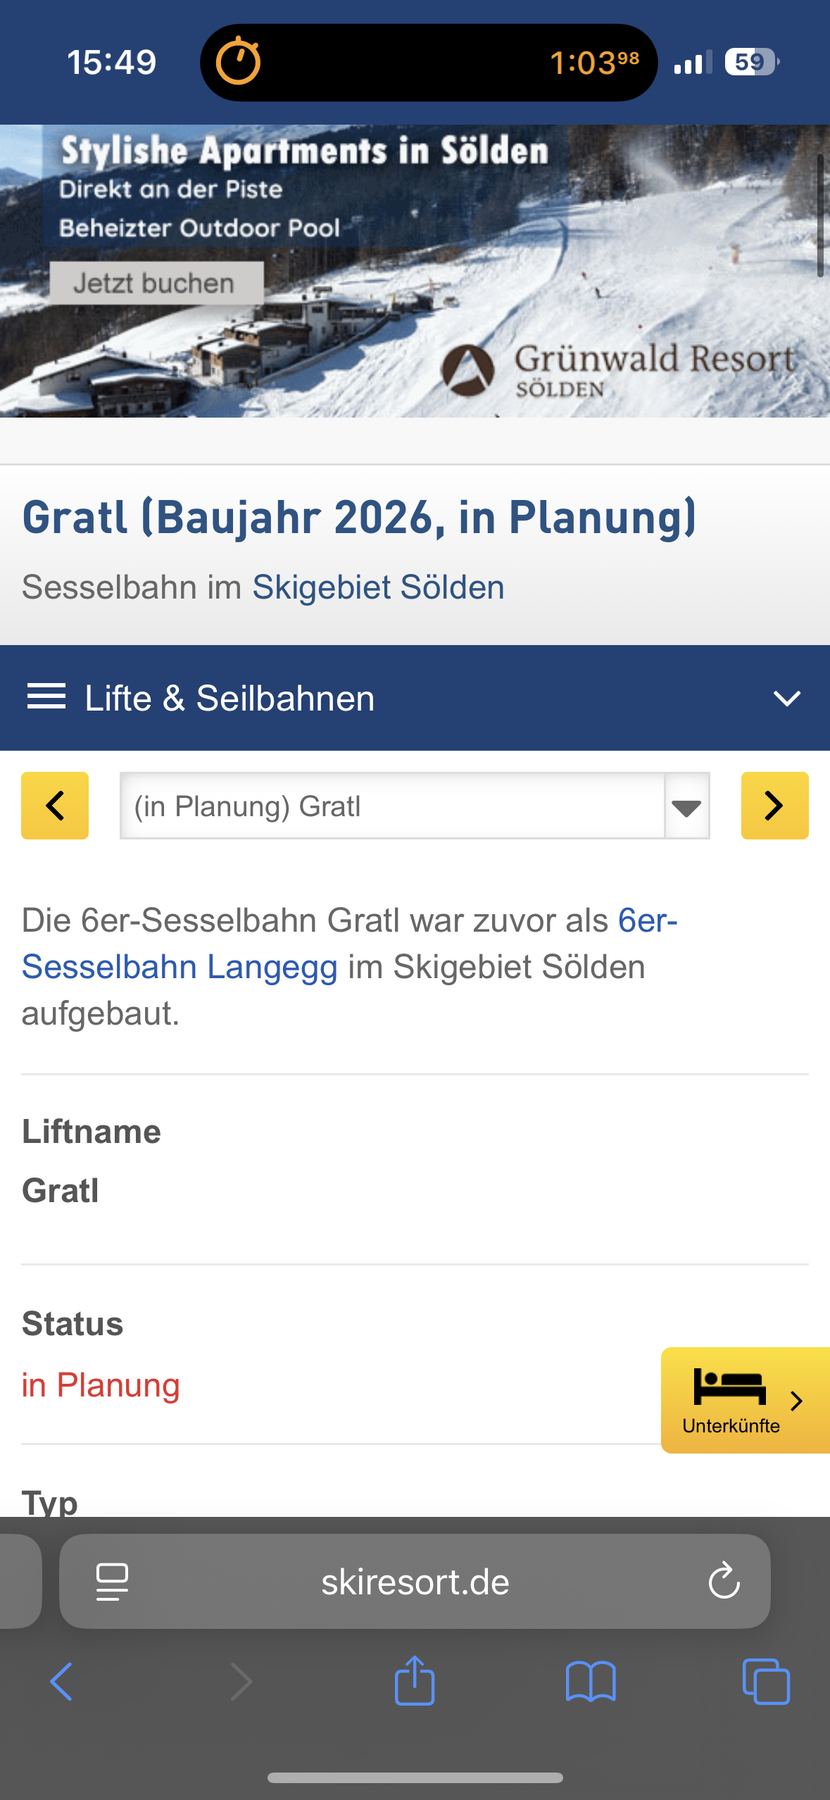
Task: Expand Lifte & Seilbahnen chevron
Action: click(787, 698)
